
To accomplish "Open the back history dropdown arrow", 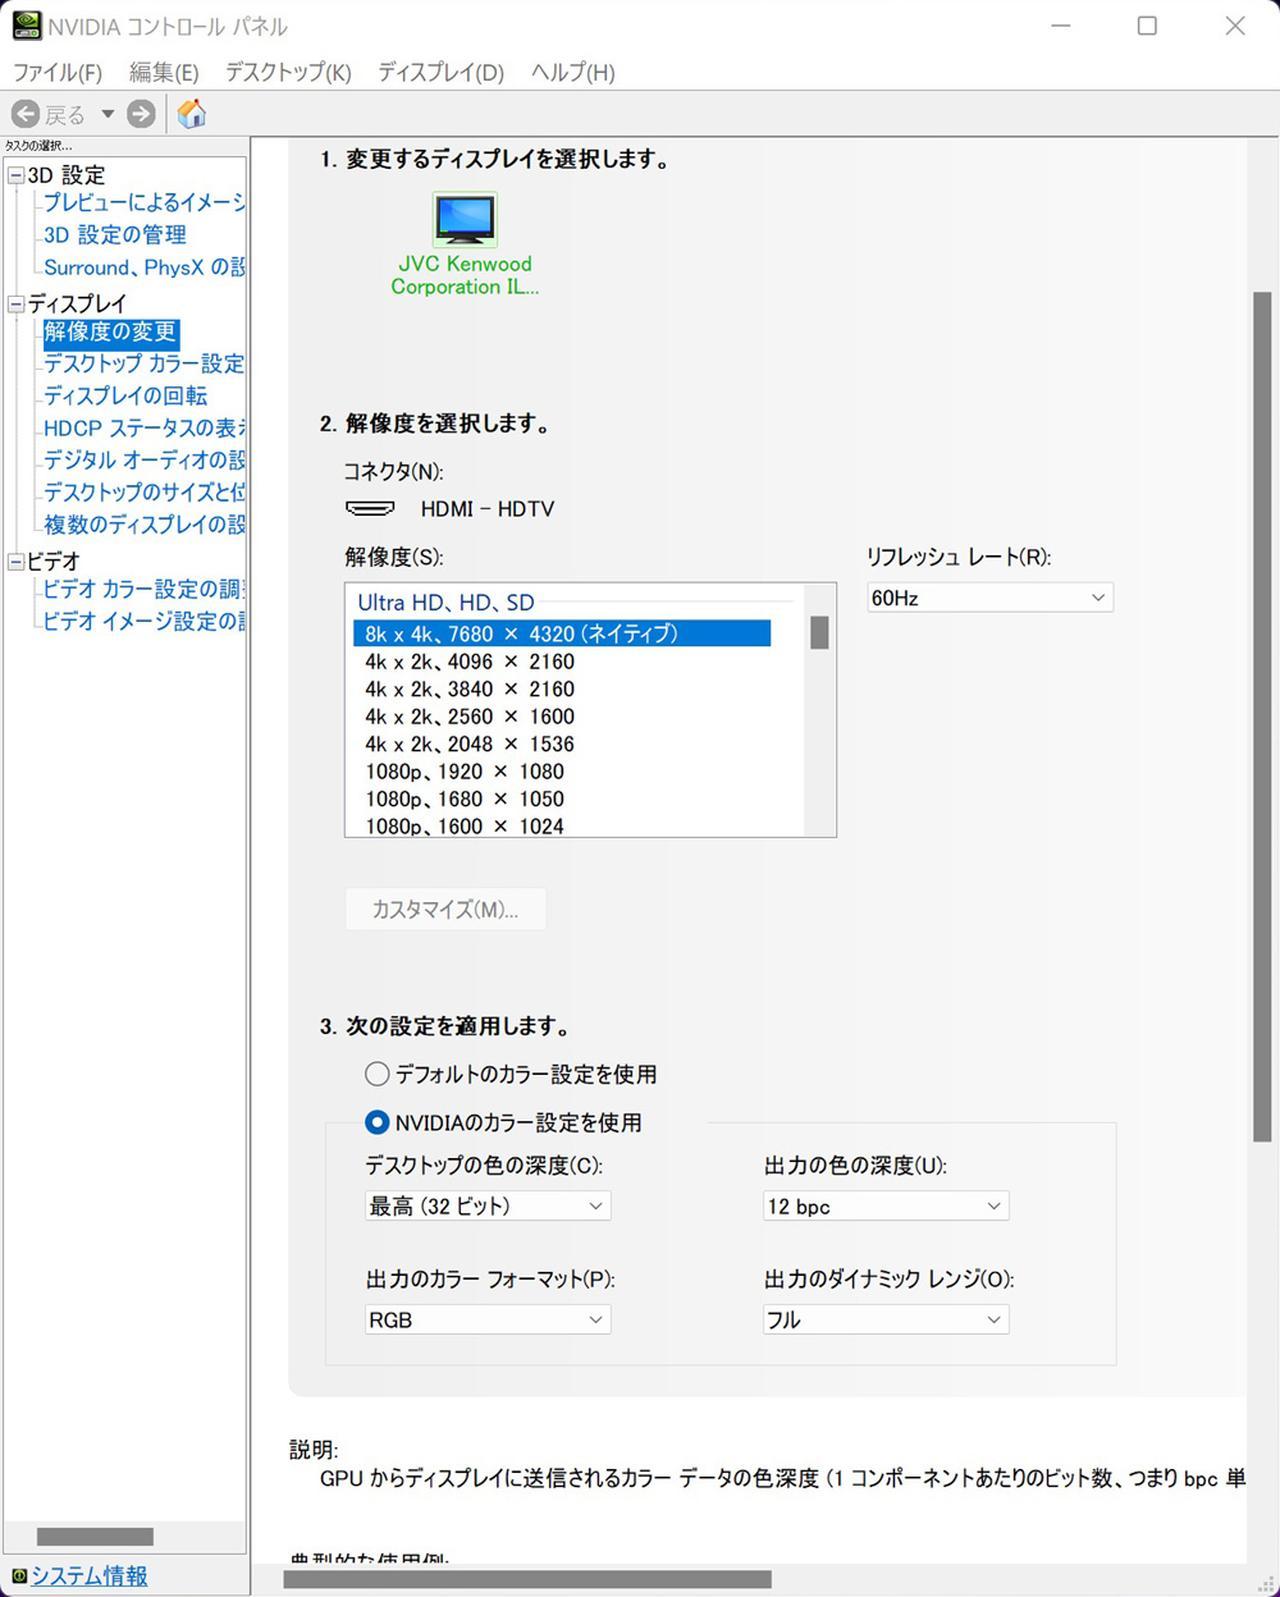I will [x=107, y=114].
